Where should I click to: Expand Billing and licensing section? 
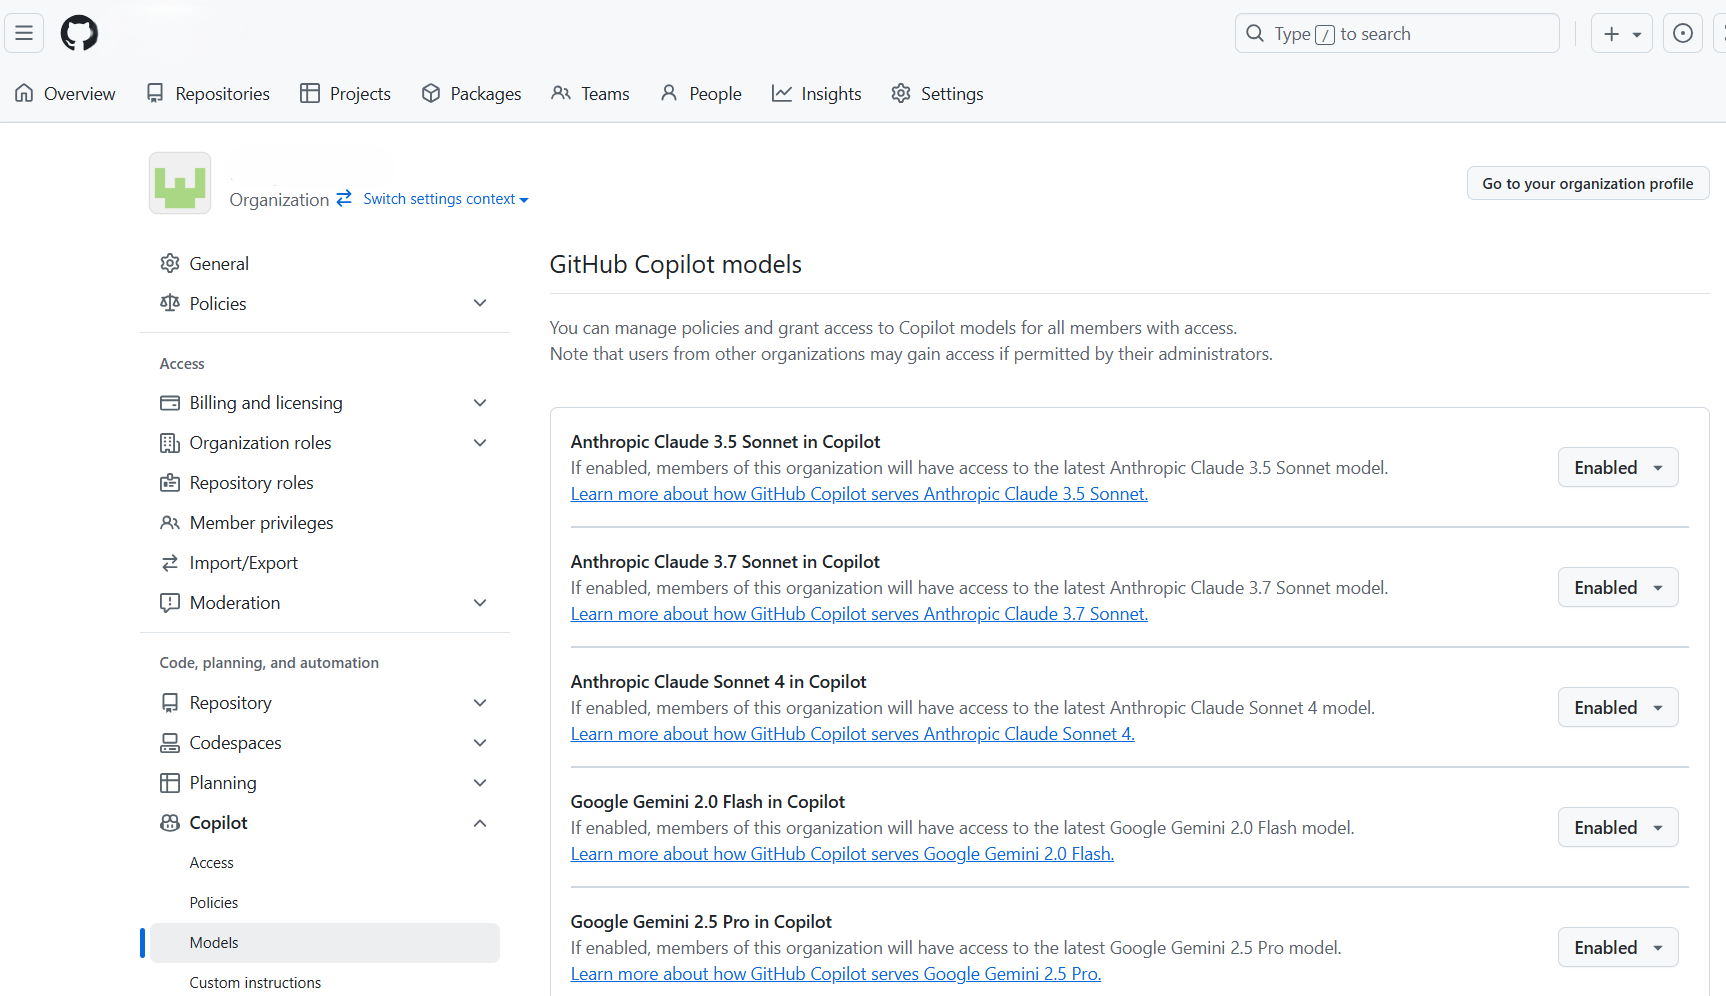pyautogui.click(x=480, y=403)
